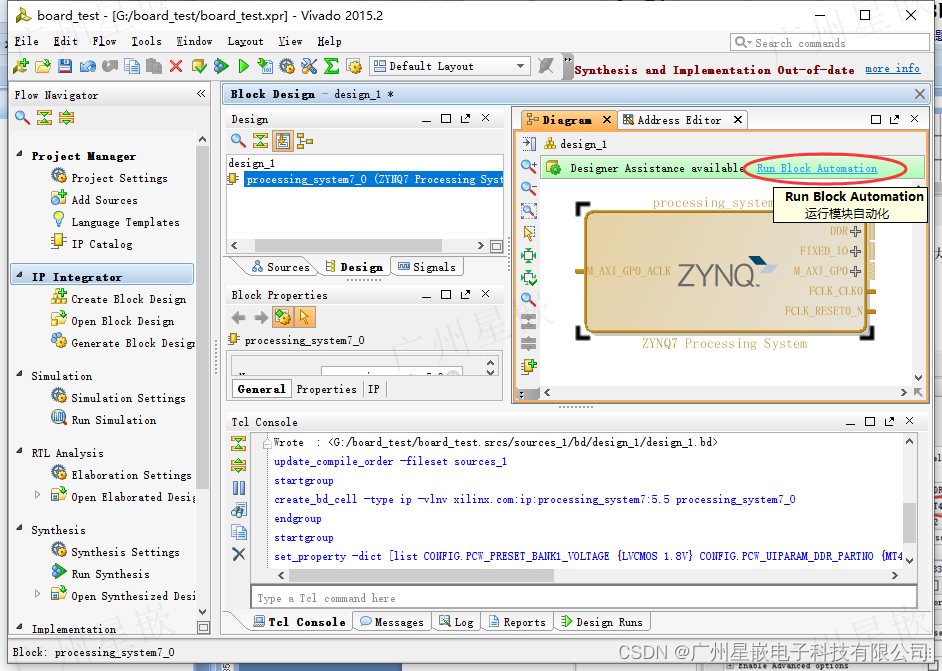
Task: Collapse the RTL Analysis section
Action: (x=19, y=451)
